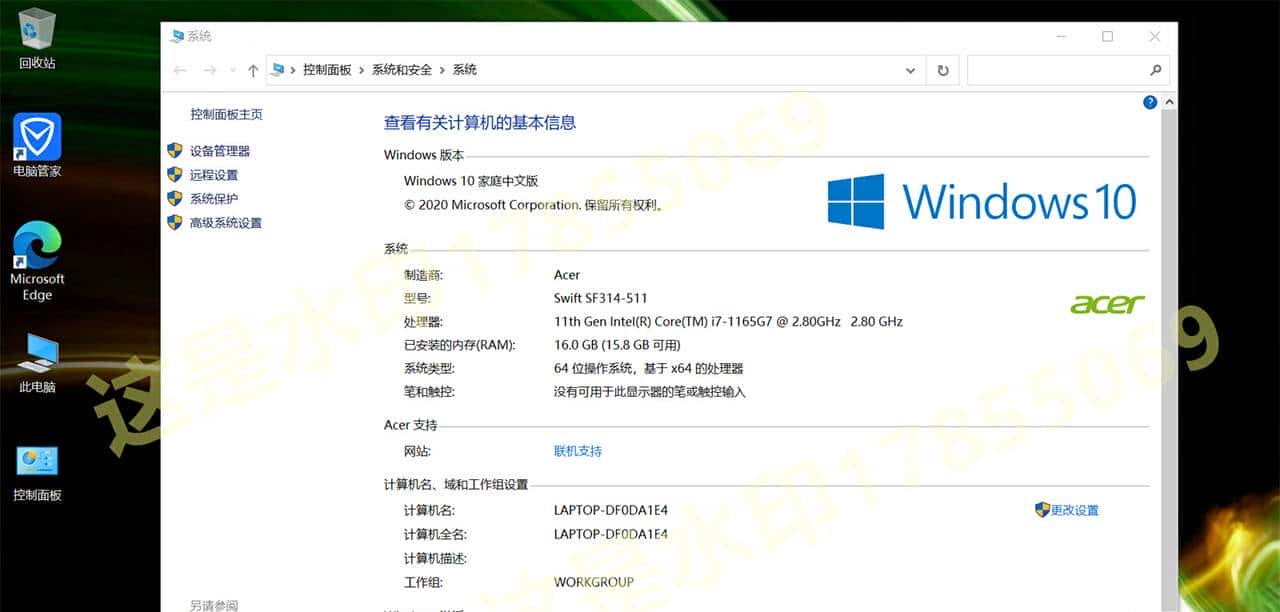1280x612 pixels.
Task: Click the shield icon next to 更改设置
Action: click(1041, 510)
